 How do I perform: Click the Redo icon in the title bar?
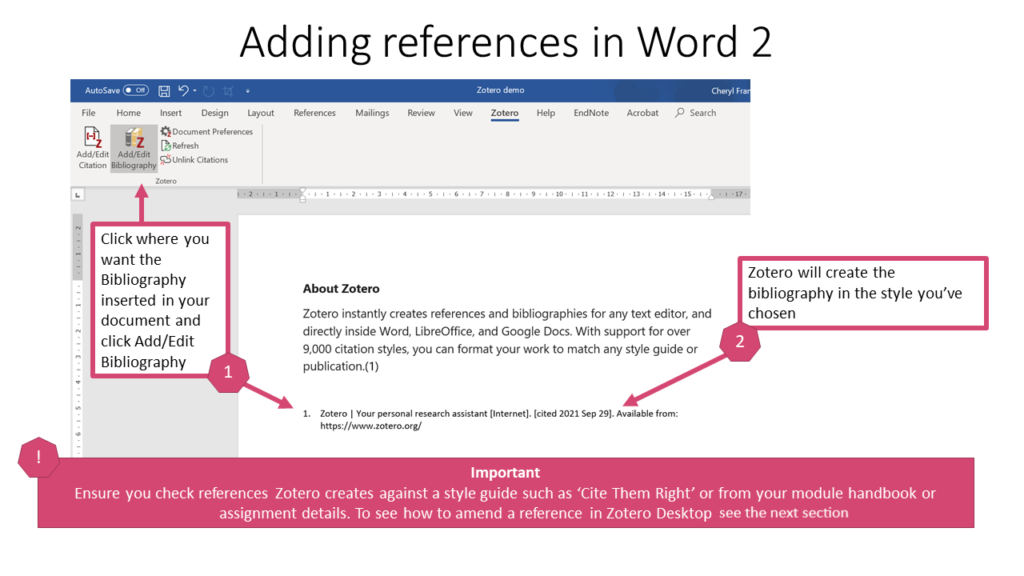(207, 90)
